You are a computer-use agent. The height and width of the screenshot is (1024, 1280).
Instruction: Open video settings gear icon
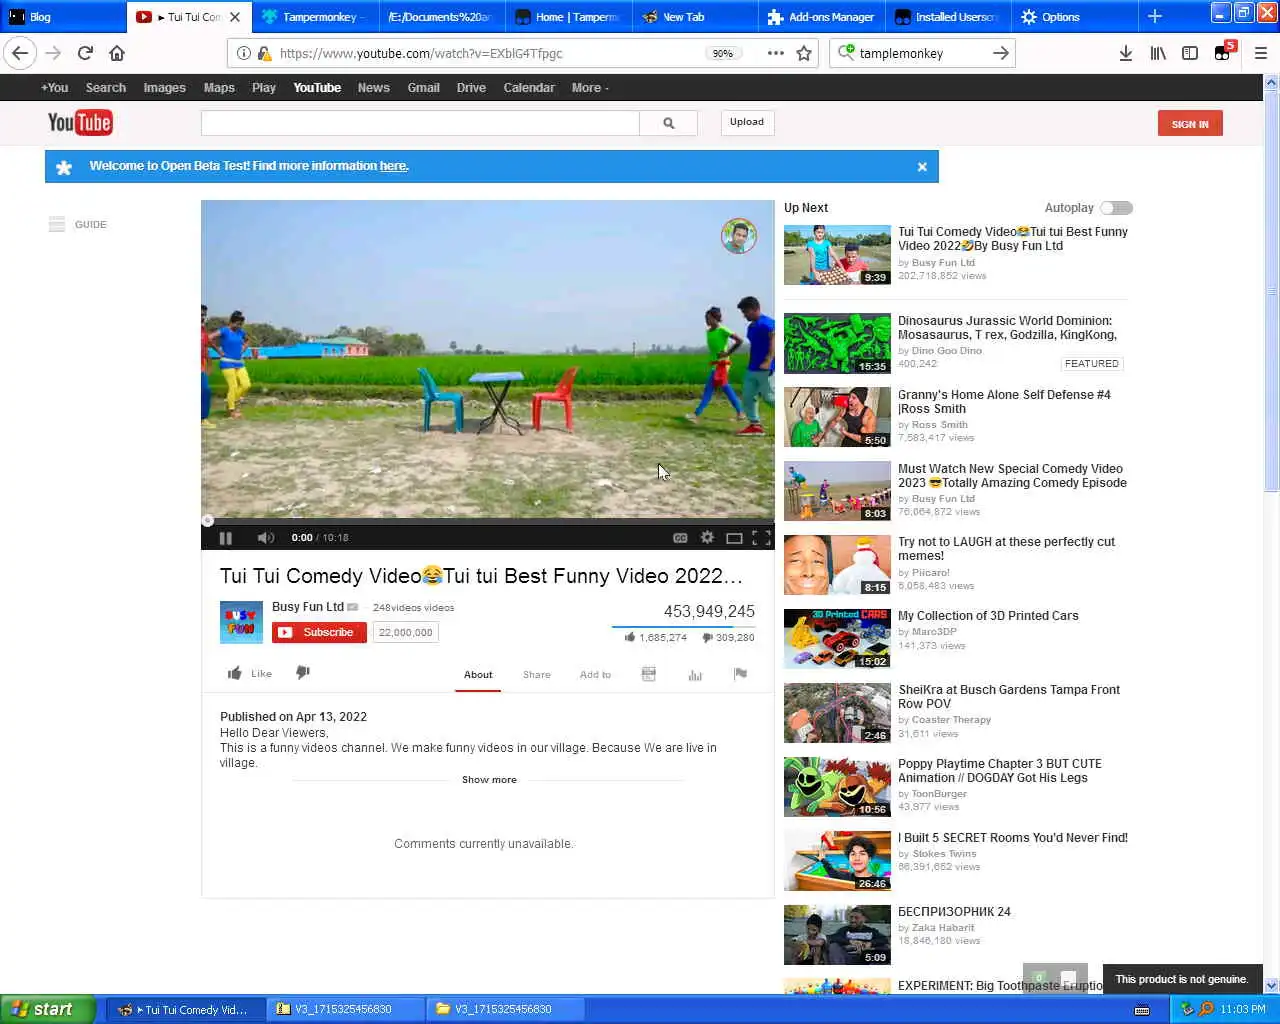click(x=707, y=538)
